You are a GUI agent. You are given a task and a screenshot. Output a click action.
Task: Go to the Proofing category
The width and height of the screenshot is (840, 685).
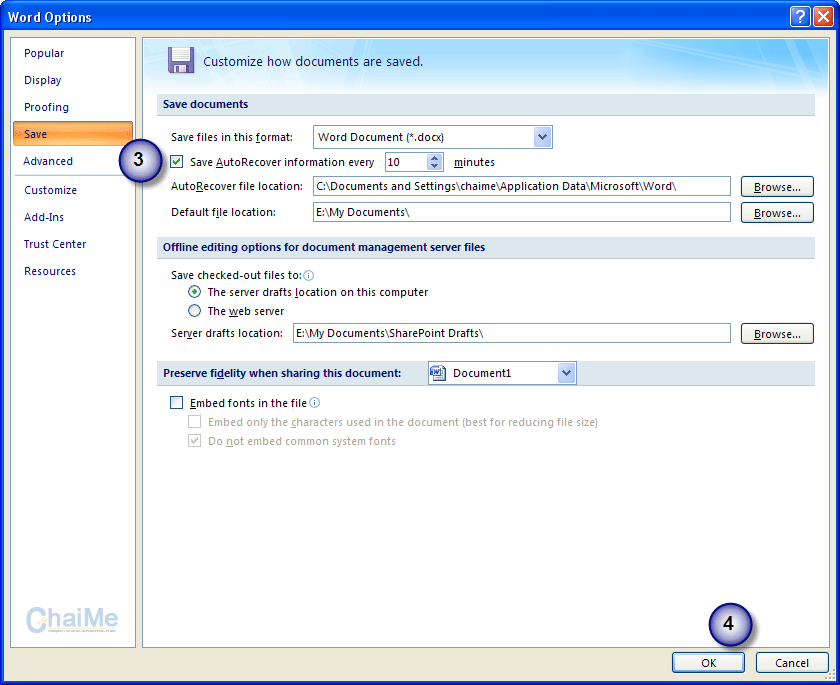pyautogui.click(x=47, y=107)
